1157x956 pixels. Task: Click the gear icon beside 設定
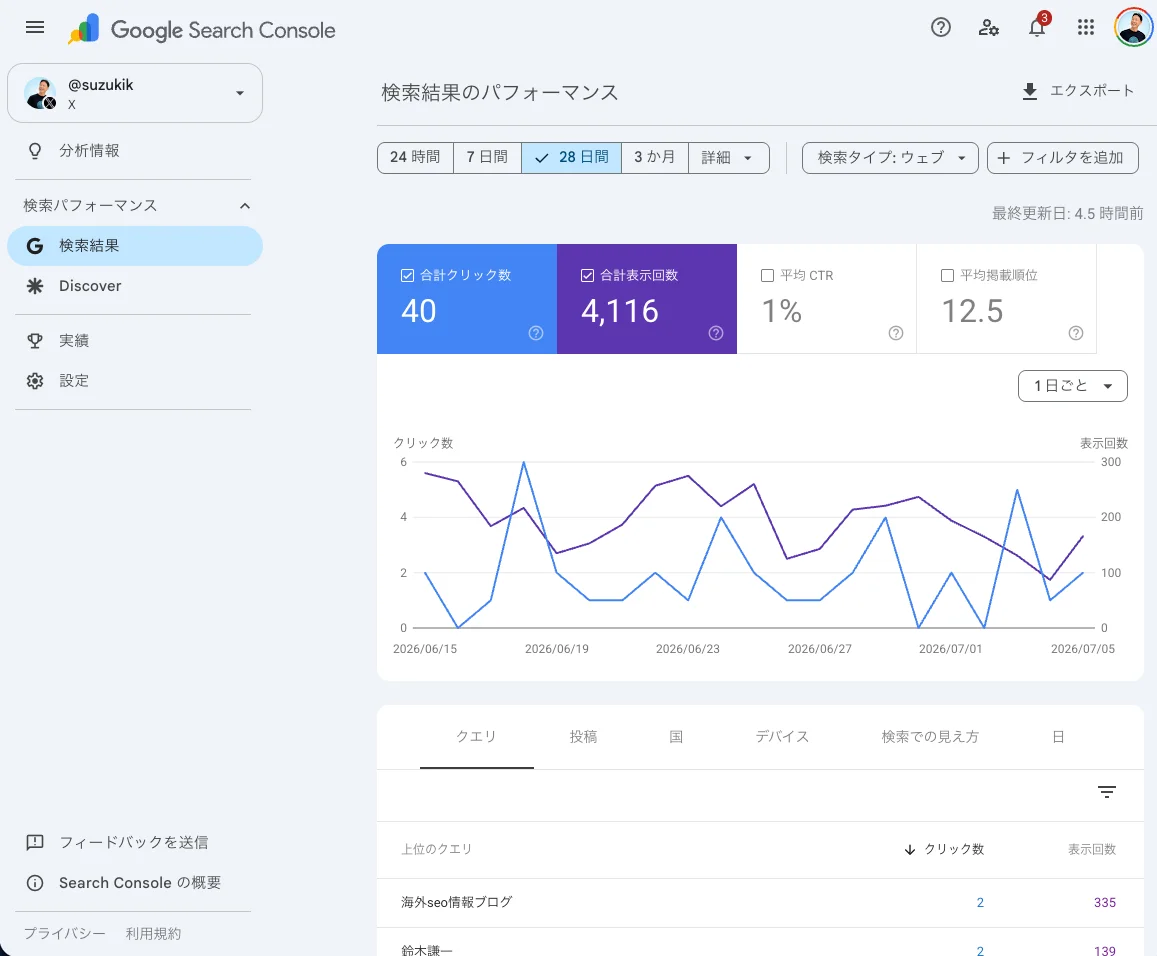[35, 381]
